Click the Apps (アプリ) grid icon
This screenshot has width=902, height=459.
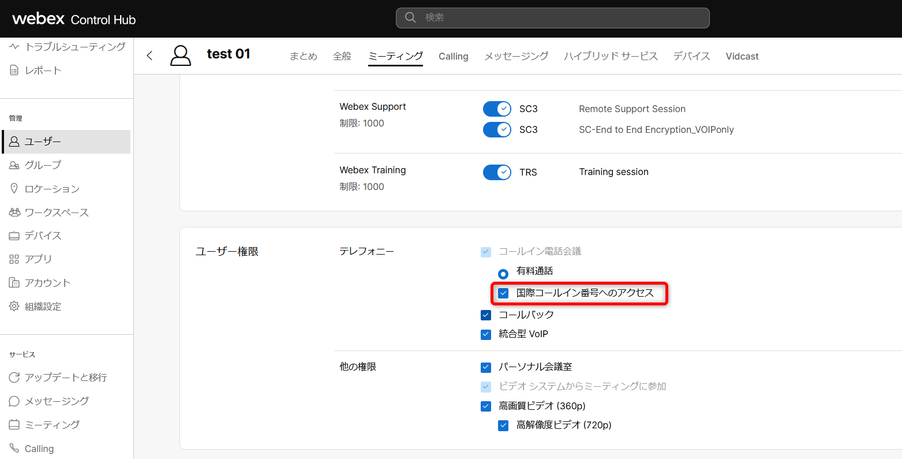click(14, 259)
